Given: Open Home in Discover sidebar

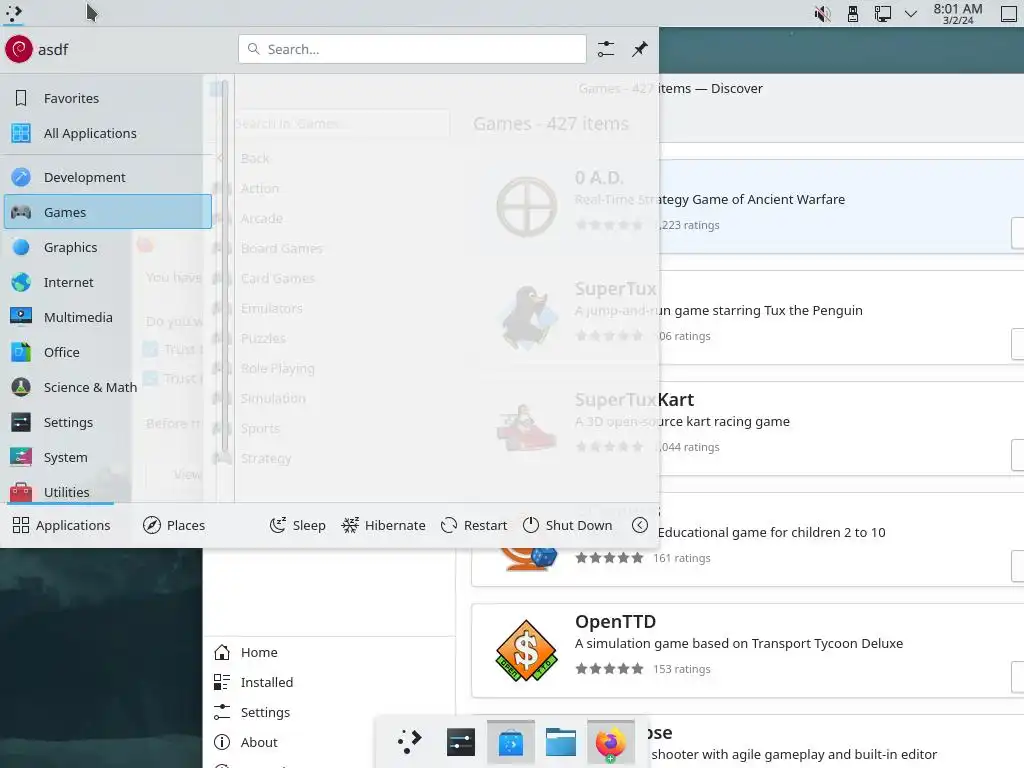Looking at the screenshot, I should tap(330, 652).
